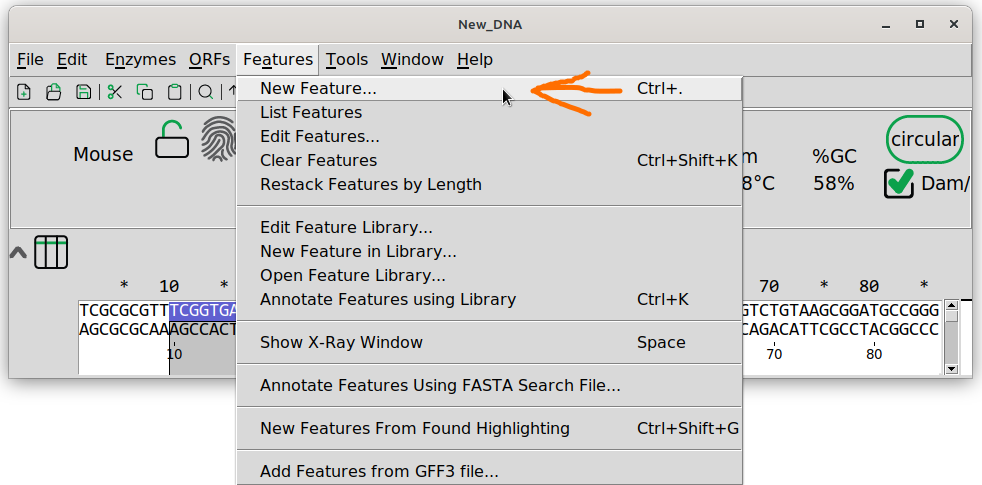Click the paste clipboard icon

175,92
